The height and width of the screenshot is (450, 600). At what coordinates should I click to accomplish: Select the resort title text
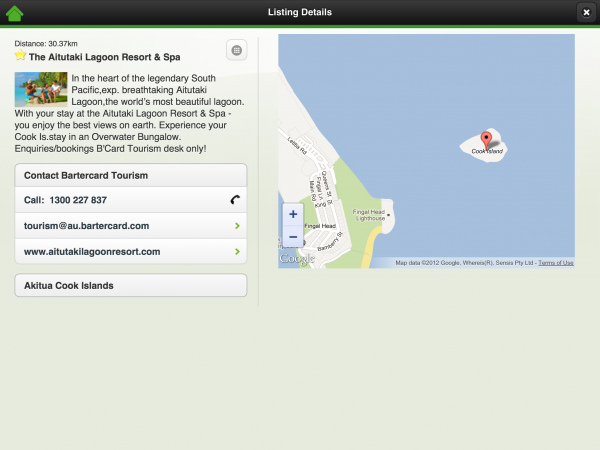click(104, 57)
